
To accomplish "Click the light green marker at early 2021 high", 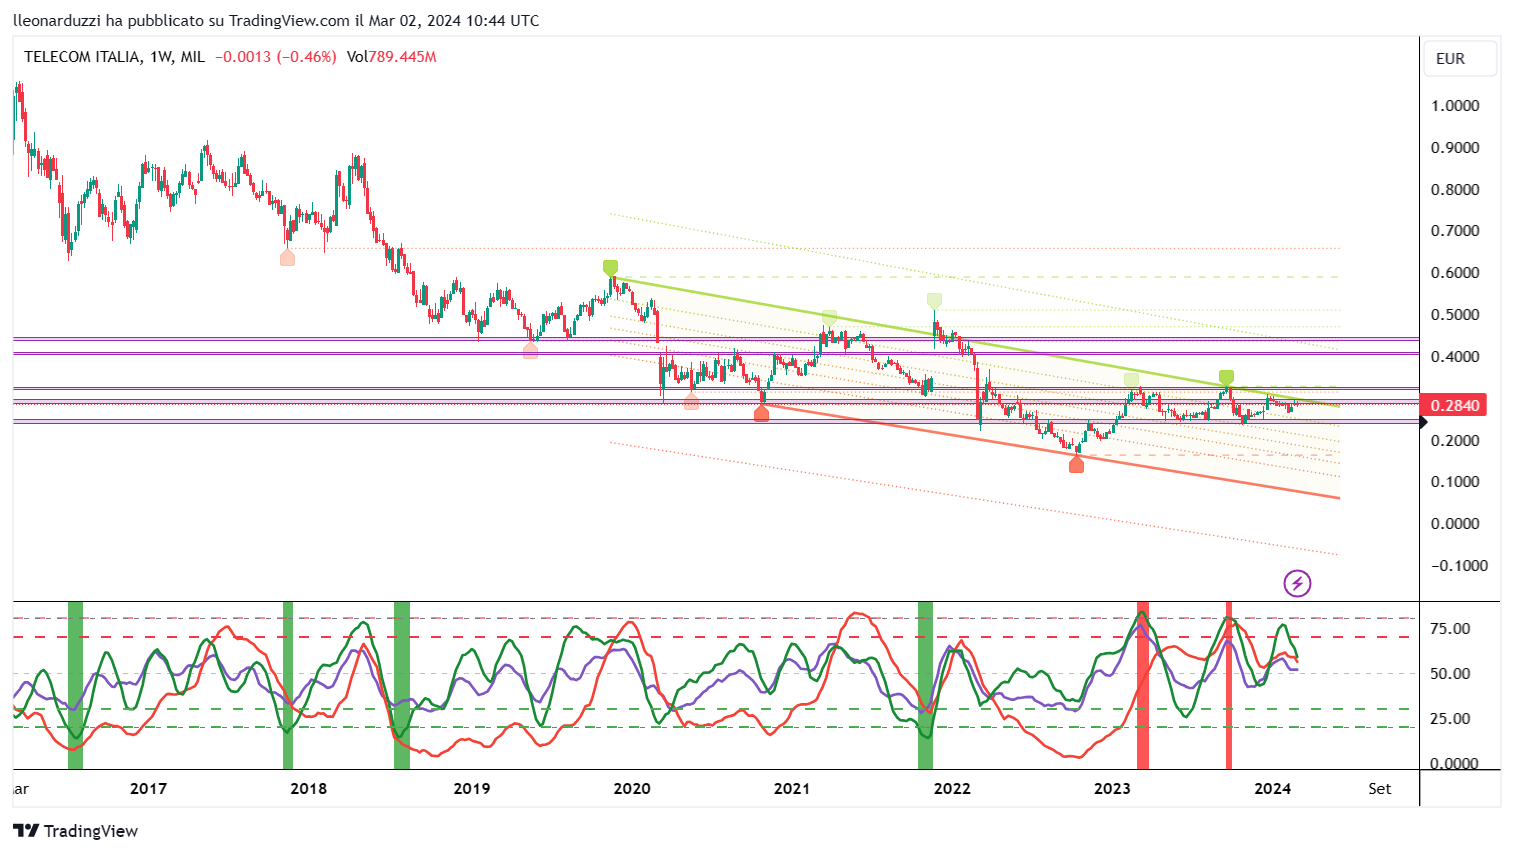I will tap(829, 318).
